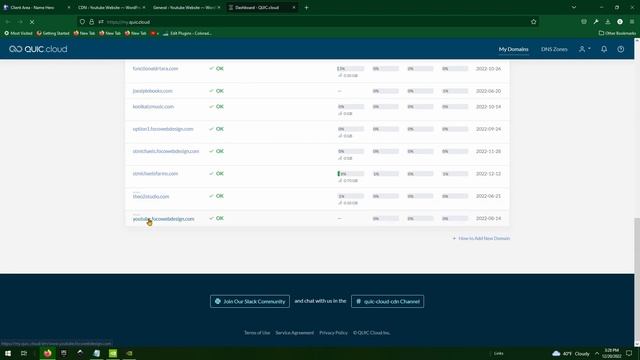Open the domain dated 2022-10-26
640x360 pixels.
pyautogui.click(x=155, y=69)
